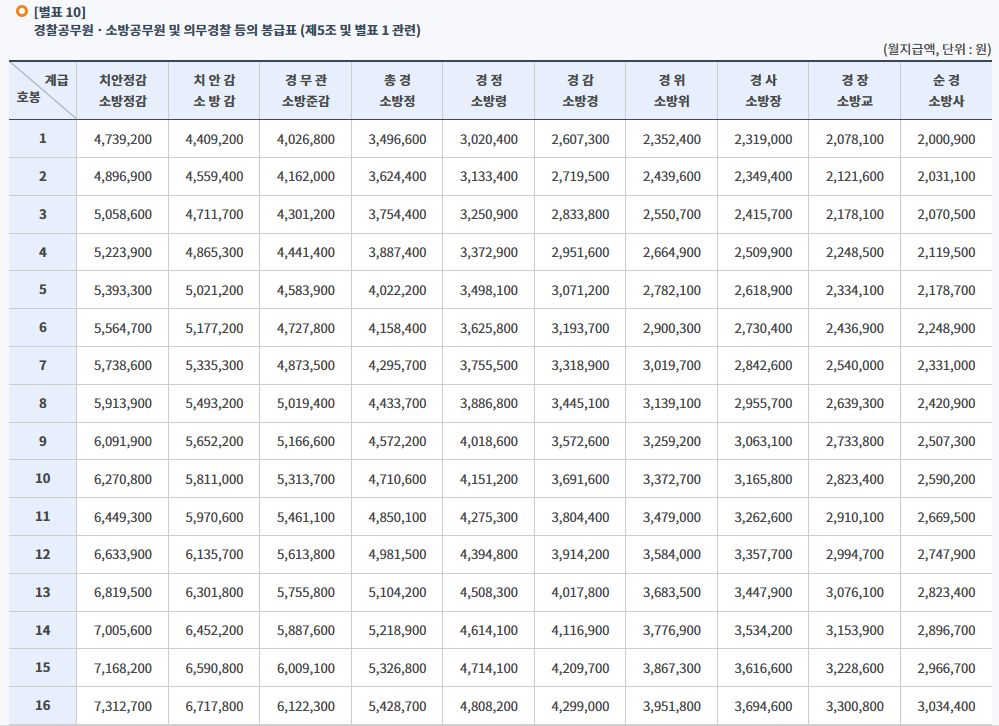Select the '[별표 10]' heading text
Viewport: 999px width, 726px height.
coord(59,11)
